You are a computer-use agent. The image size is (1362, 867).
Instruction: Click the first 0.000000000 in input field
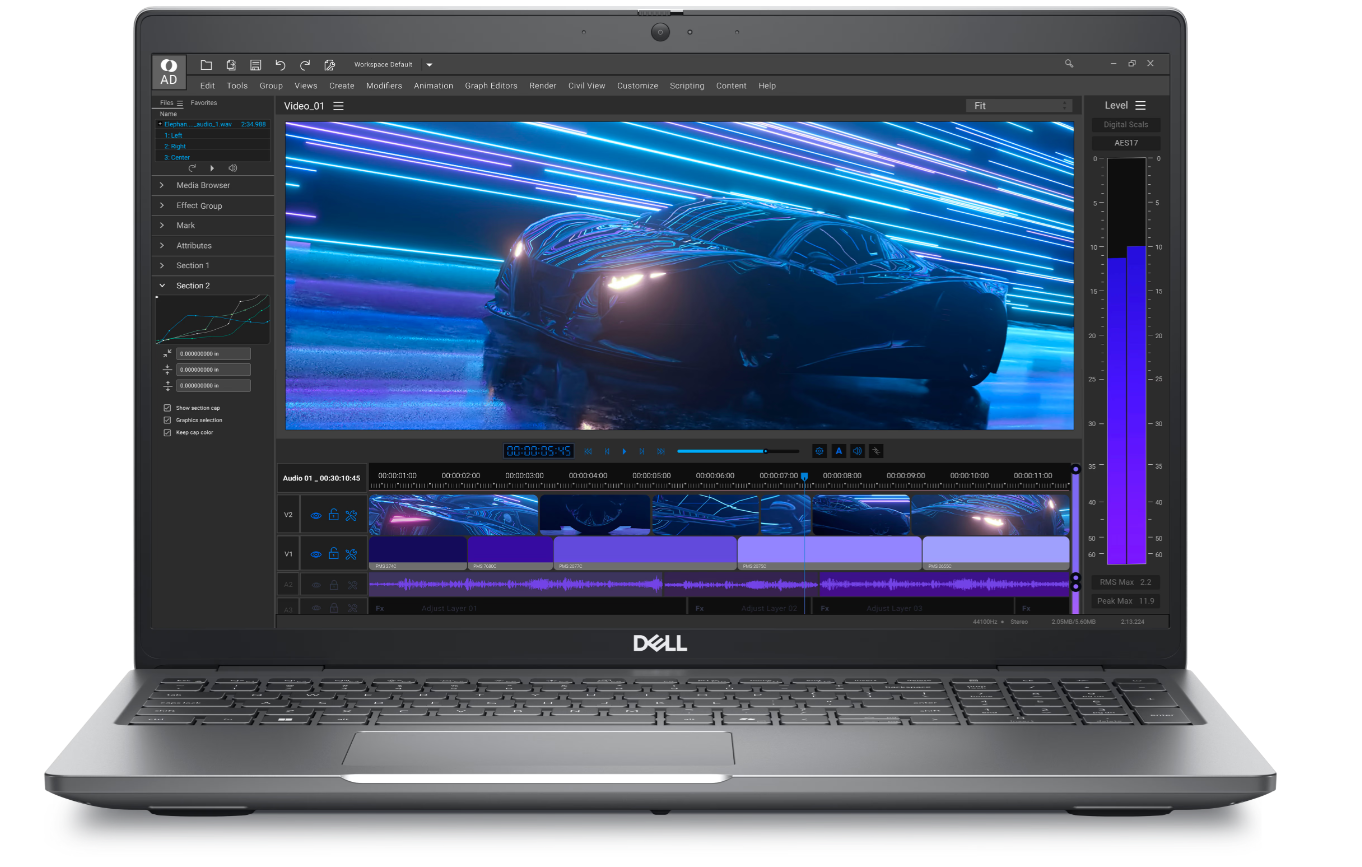(213, 354)
